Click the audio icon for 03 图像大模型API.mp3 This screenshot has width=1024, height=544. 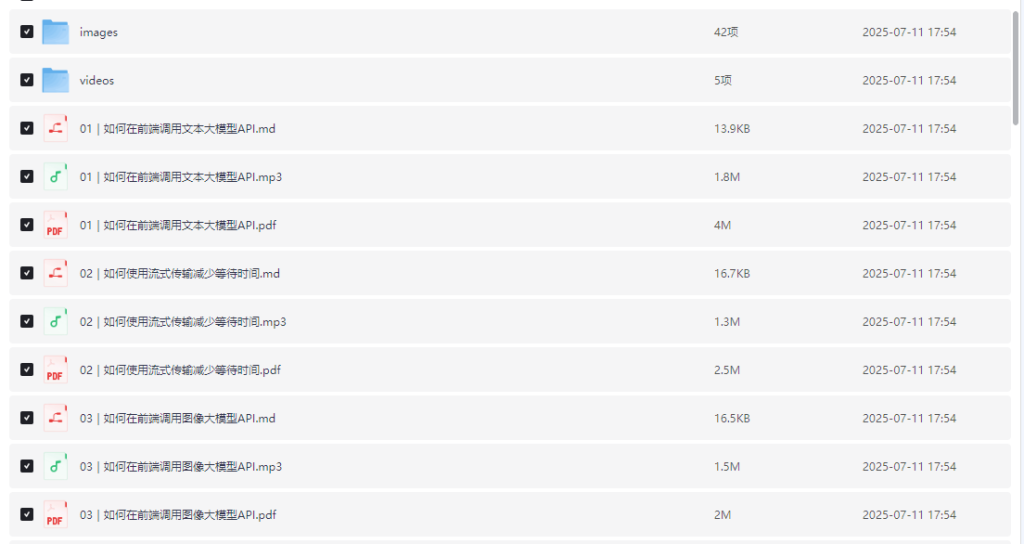[55, 466]
